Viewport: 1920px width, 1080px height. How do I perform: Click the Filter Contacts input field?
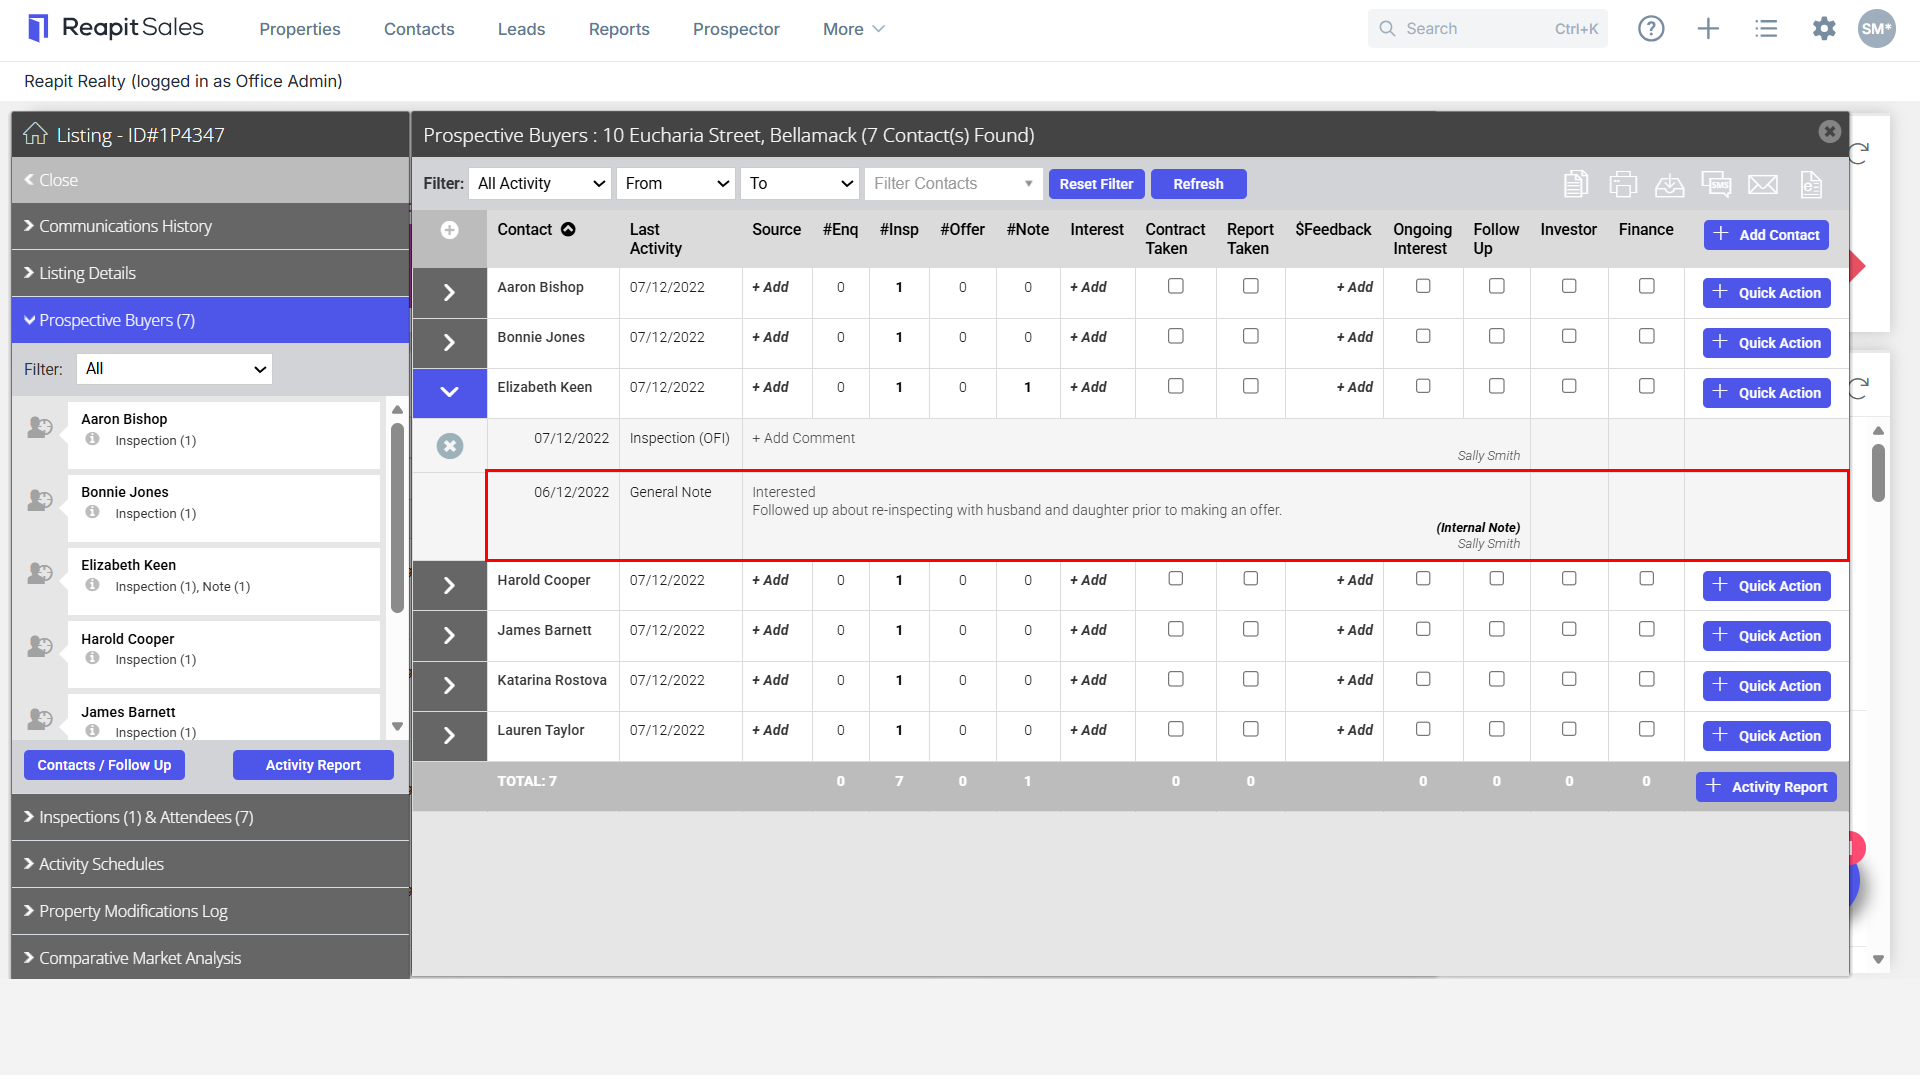pyautogui.click(x=953, y=184)
